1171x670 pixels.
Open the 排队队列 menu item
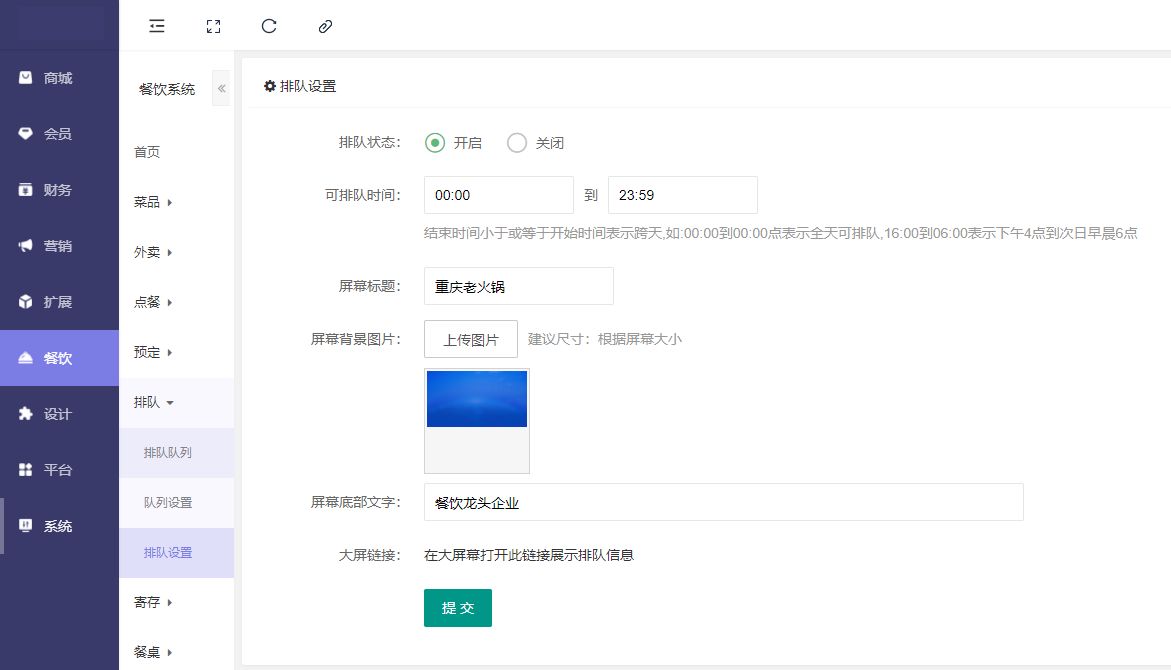coord(168,453)
